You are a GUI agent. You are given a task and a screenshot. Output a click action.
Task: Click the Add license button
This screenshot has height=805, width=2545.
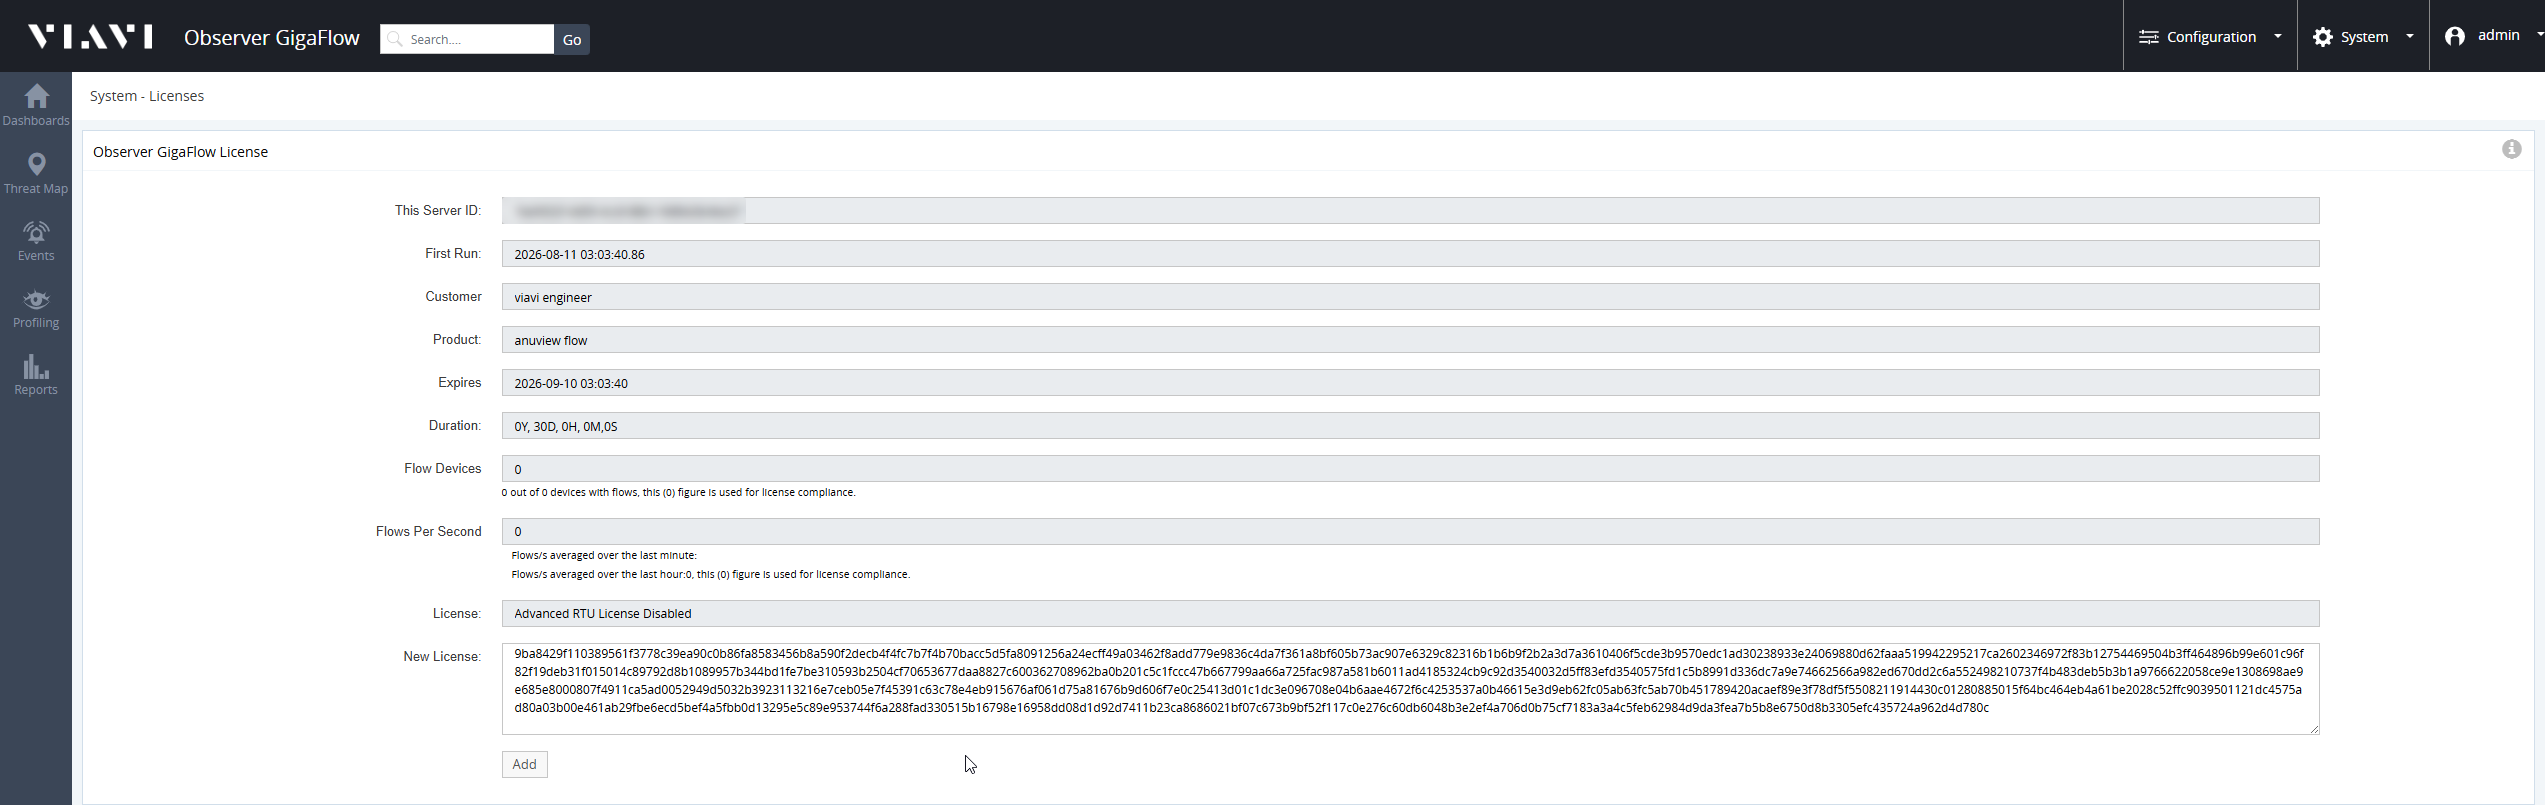coord(525,764)
